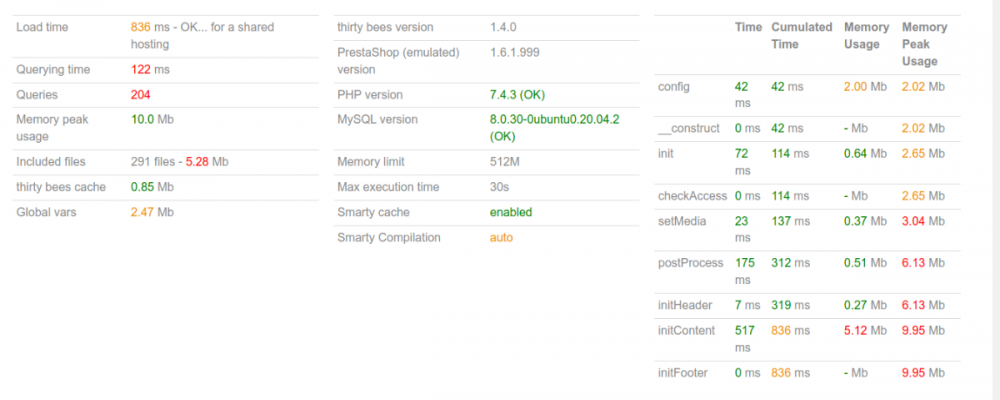This screenshot has width=1000, height=400.
Task: Click the Queries count 204
Action: coord(141,95)
